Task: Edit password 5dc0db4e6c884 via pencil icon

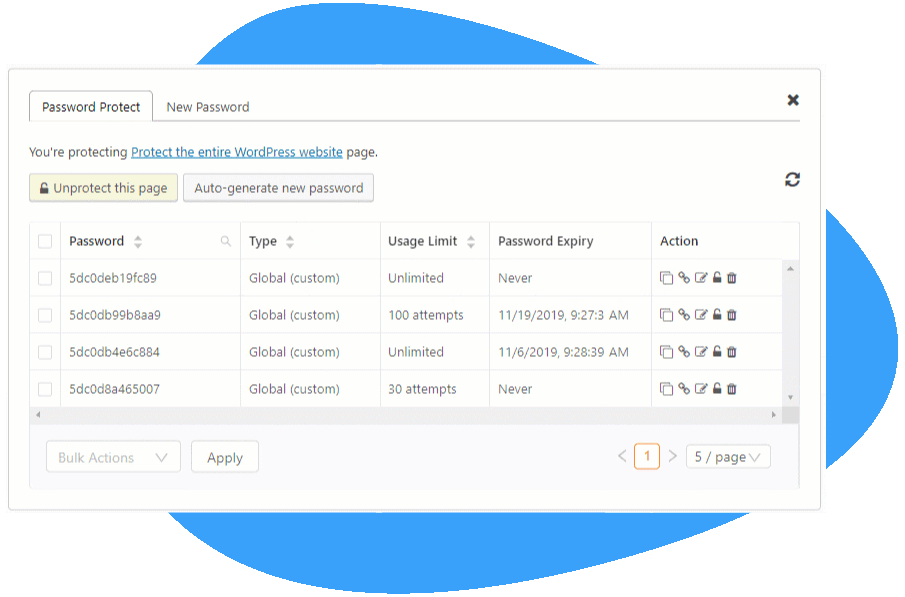Action: point(701,352)
